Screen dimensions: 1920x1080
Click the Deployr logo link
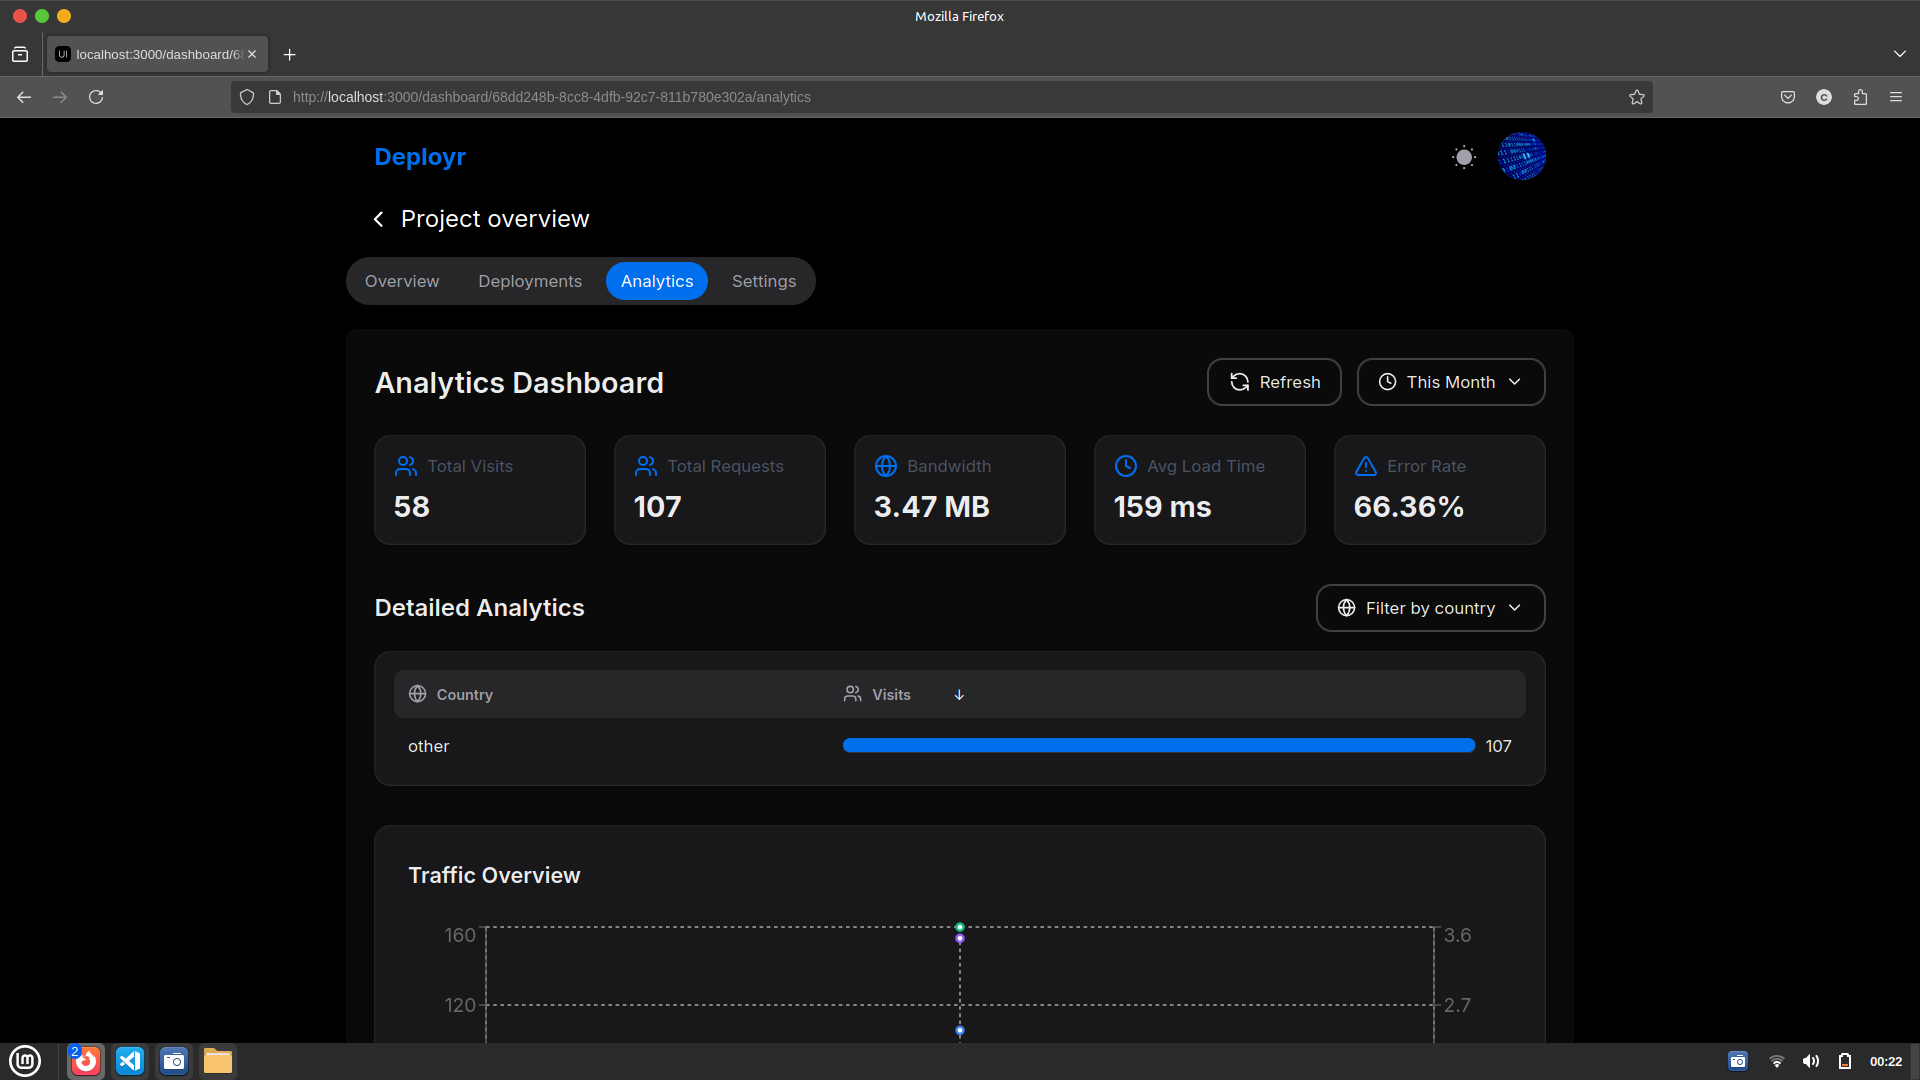point(420,157)
